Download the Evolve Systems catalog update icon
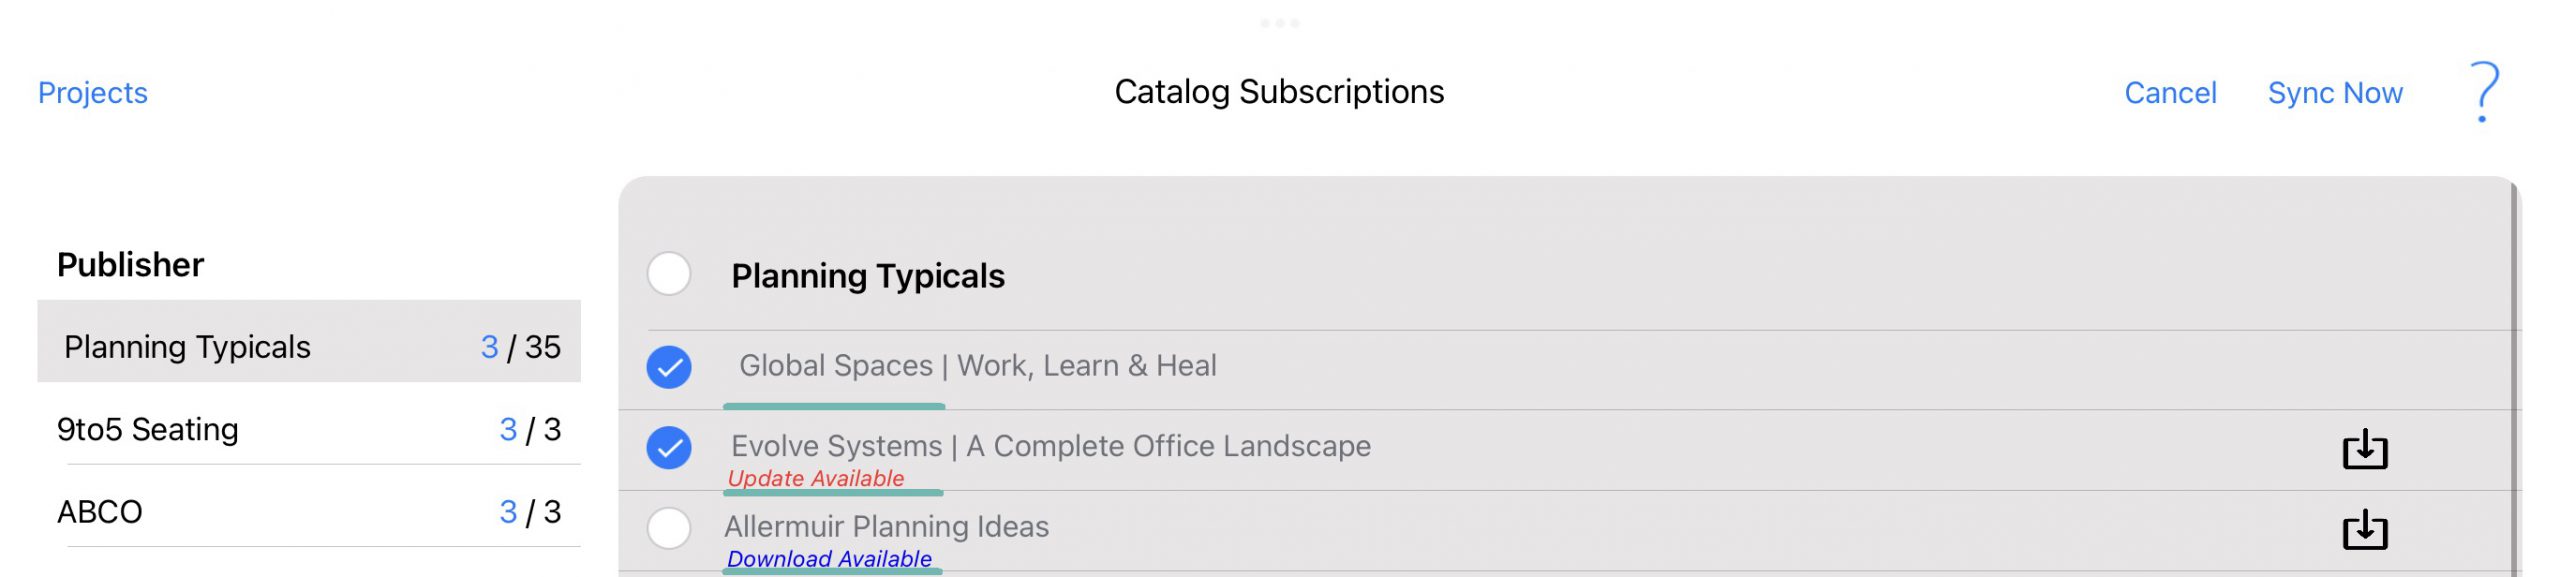Viewport: 2560px width, 577px height. tap(2365, 449)
